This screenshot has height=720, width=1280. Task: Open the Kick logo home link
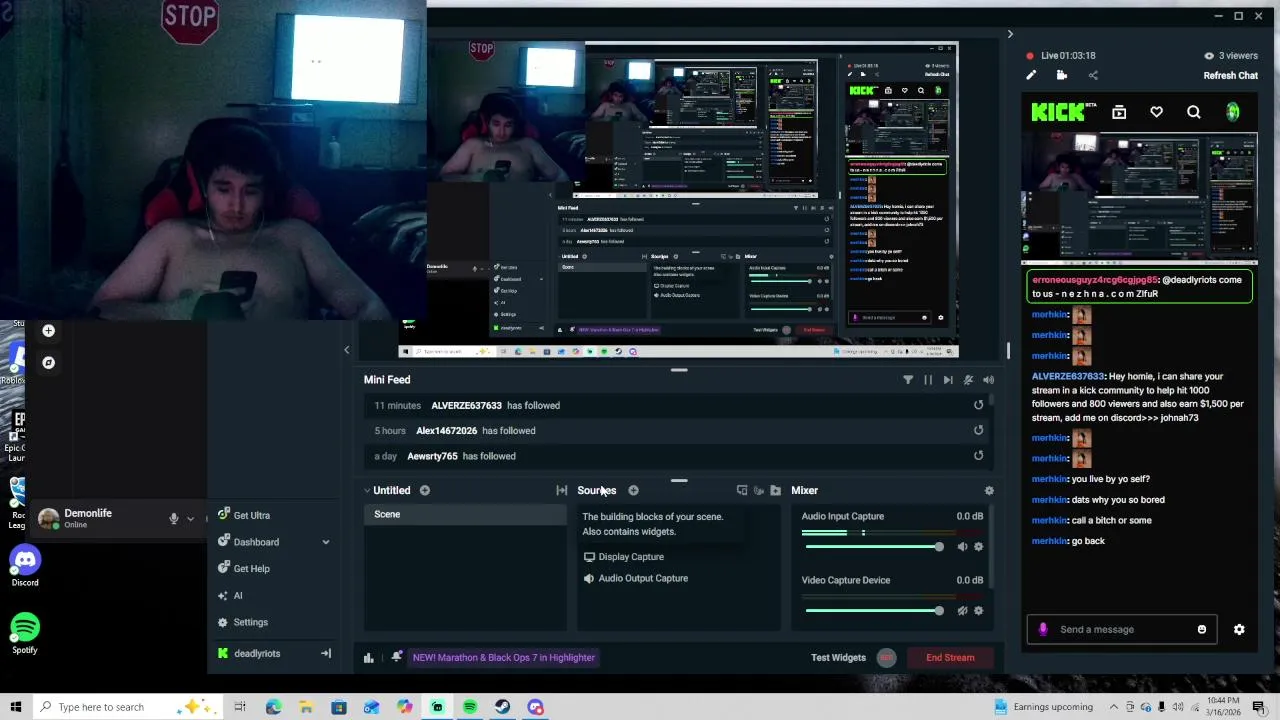tap(1058, 112)
